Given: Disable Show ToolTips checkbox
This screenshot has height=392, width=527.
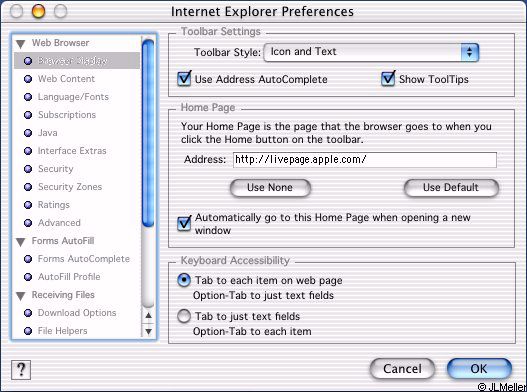Looking at the screenshot, I should click(x=388, y=79).
